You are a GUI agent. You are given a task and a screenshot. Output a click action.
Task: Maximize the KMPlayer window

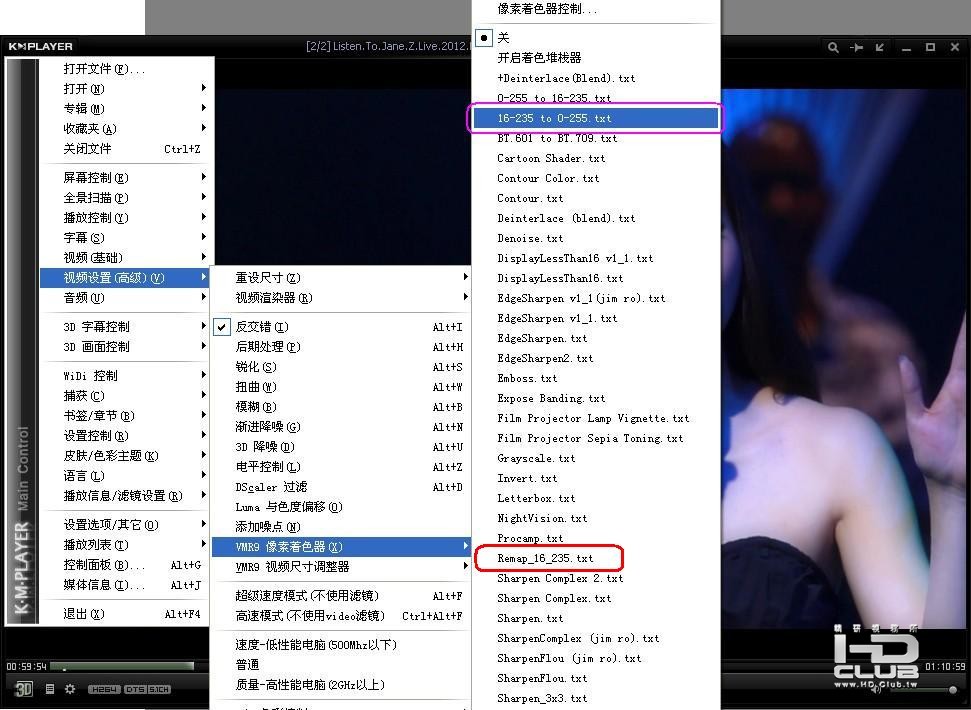[x=930, y=47]
